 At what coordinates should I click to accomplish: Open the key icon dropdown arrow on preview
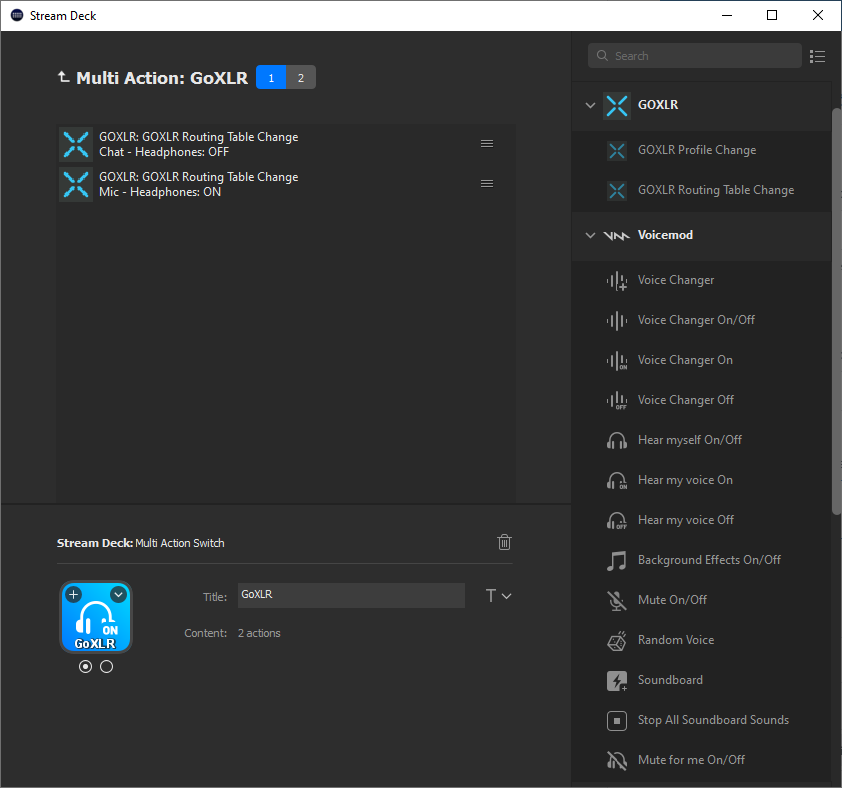(119, 595)
